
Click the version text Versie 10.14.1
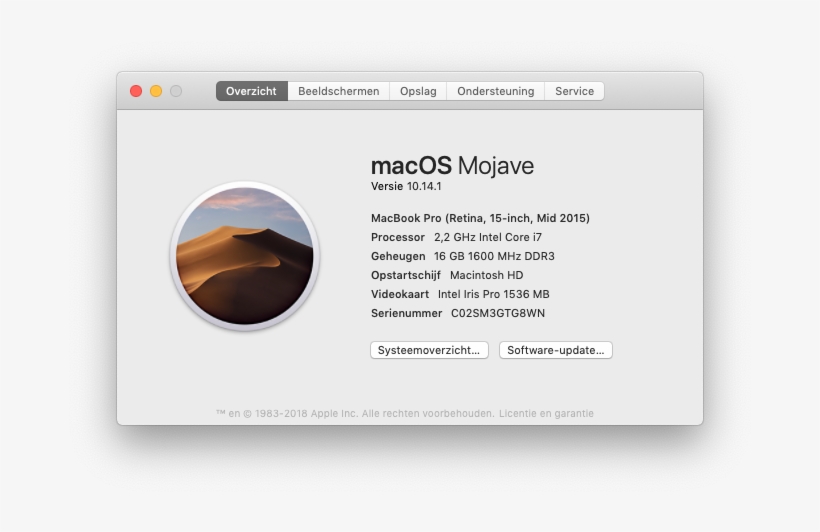coord(406,186)
